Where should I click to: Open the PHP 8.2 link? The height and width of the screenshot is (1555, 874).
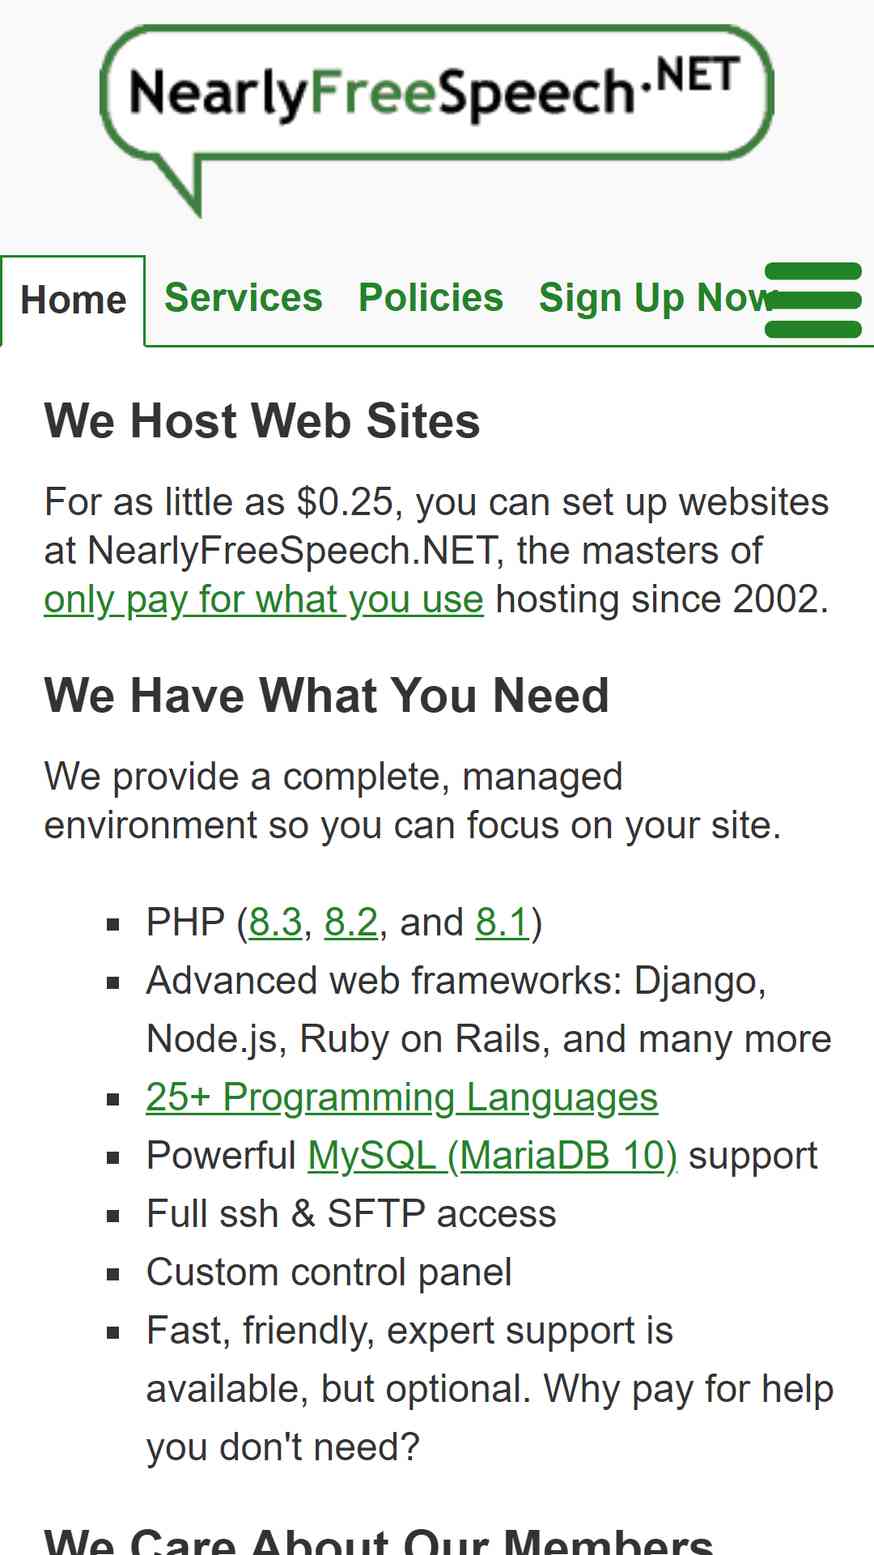351,922
